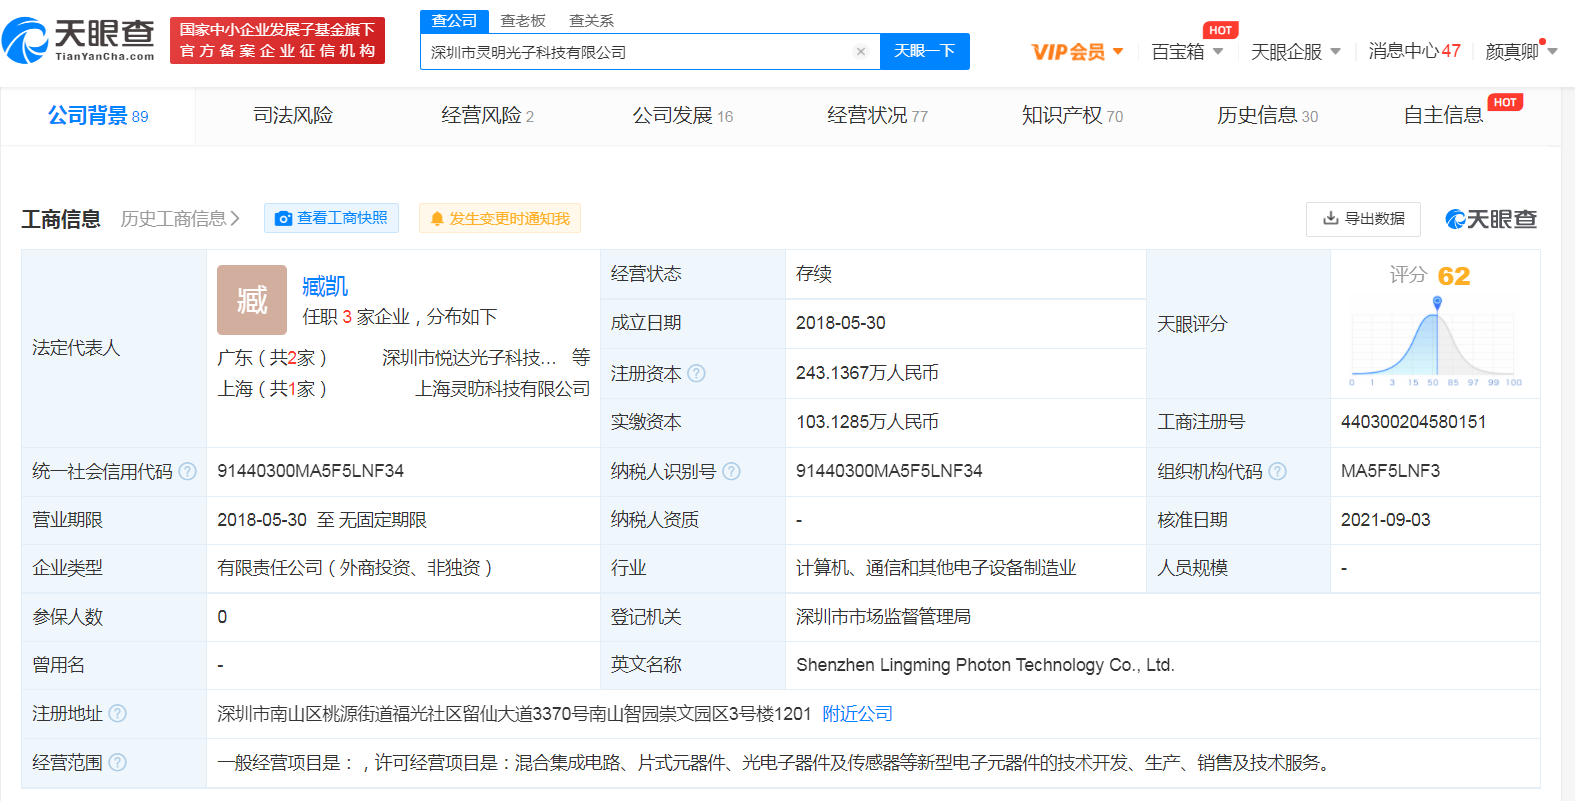Open the help icon next to 注册地址

(x=117, y=713)
